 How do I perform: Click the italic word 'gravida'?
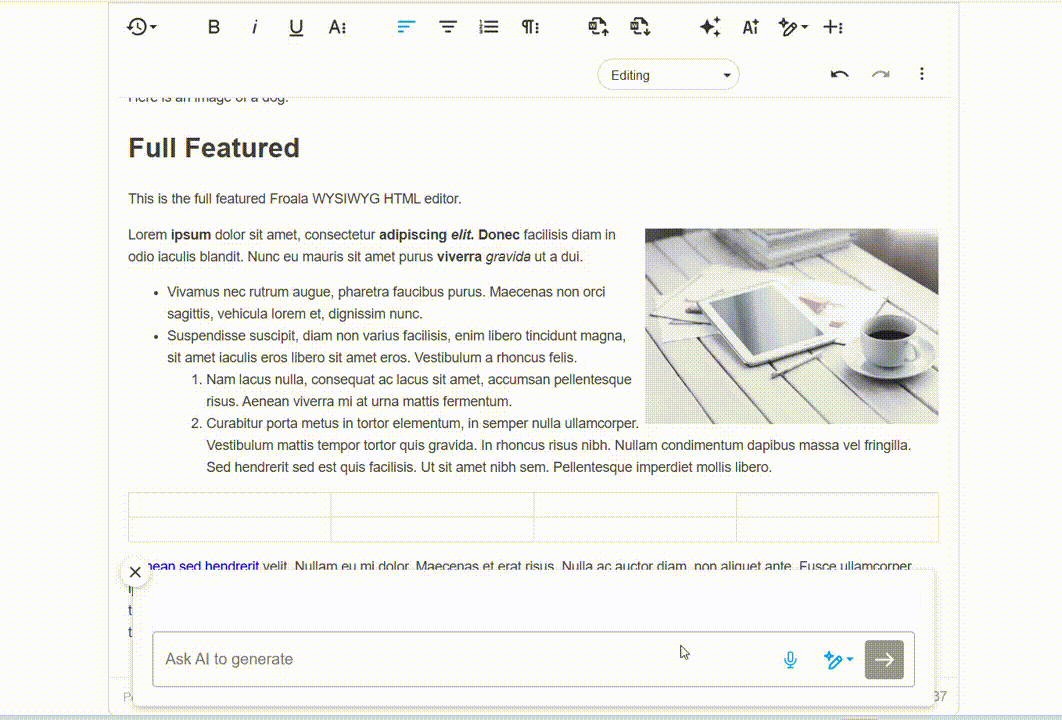(508, 257)
